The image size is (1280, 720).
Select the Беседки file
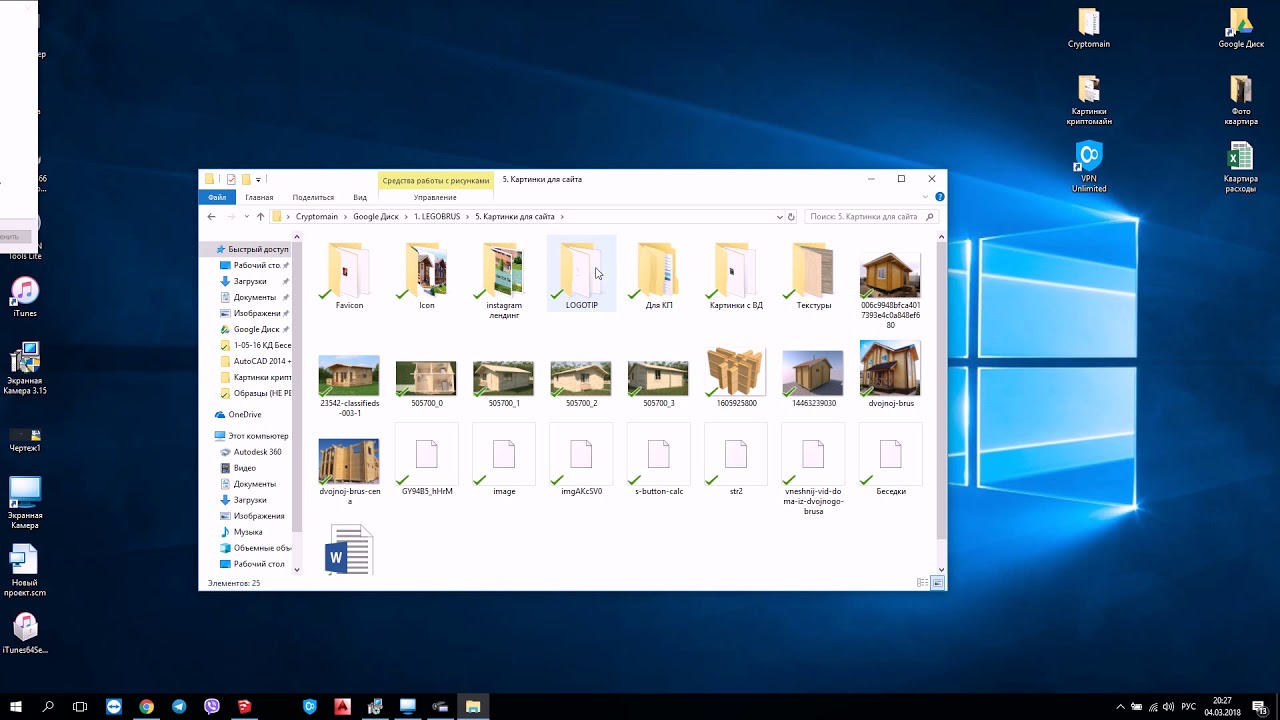pyautogui.click(x=890, y=459)
